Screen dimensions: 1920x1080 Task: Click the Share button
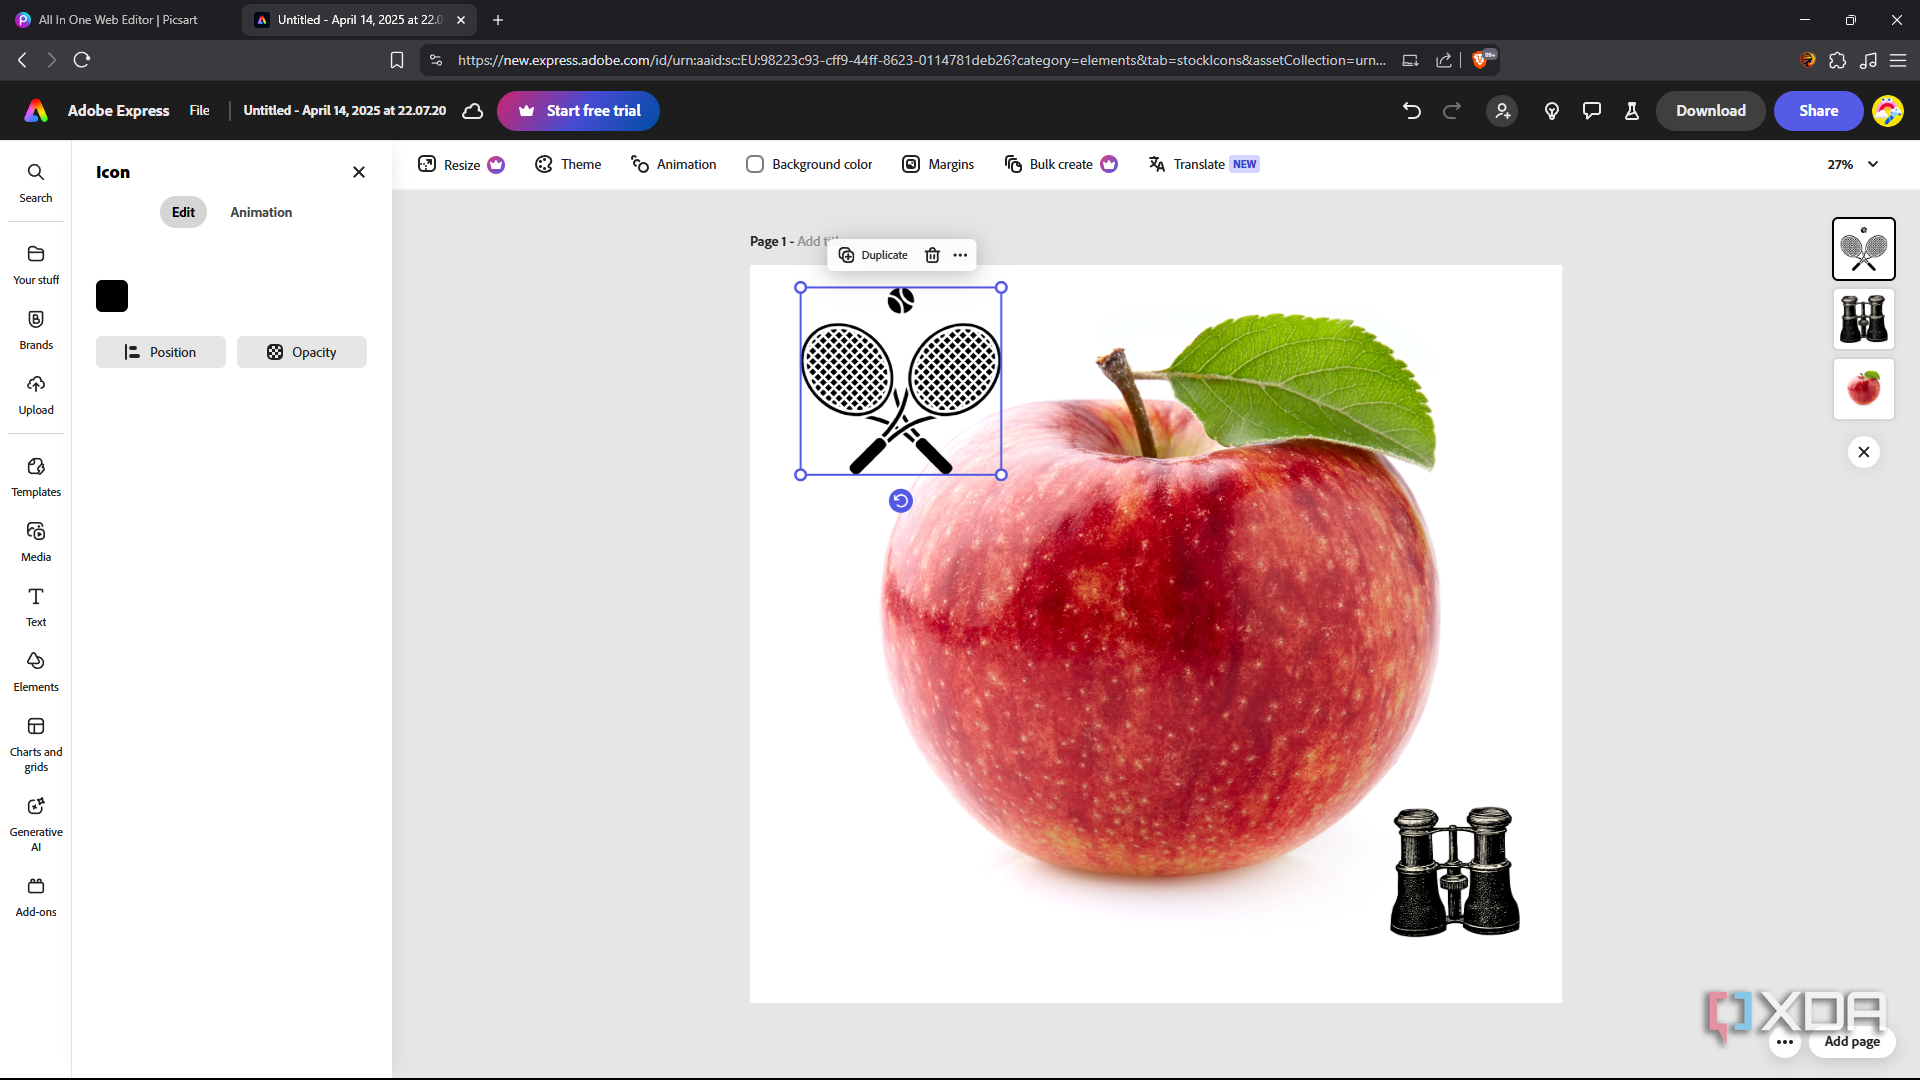tap(1818, 111)
